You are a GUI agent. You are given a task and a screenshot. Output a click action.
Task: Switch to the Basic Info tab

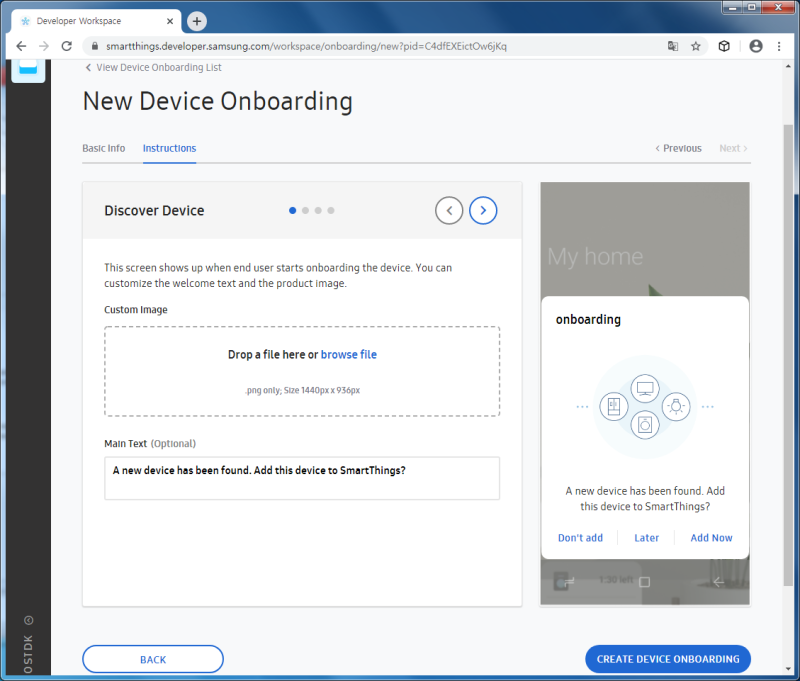(103, 148)
